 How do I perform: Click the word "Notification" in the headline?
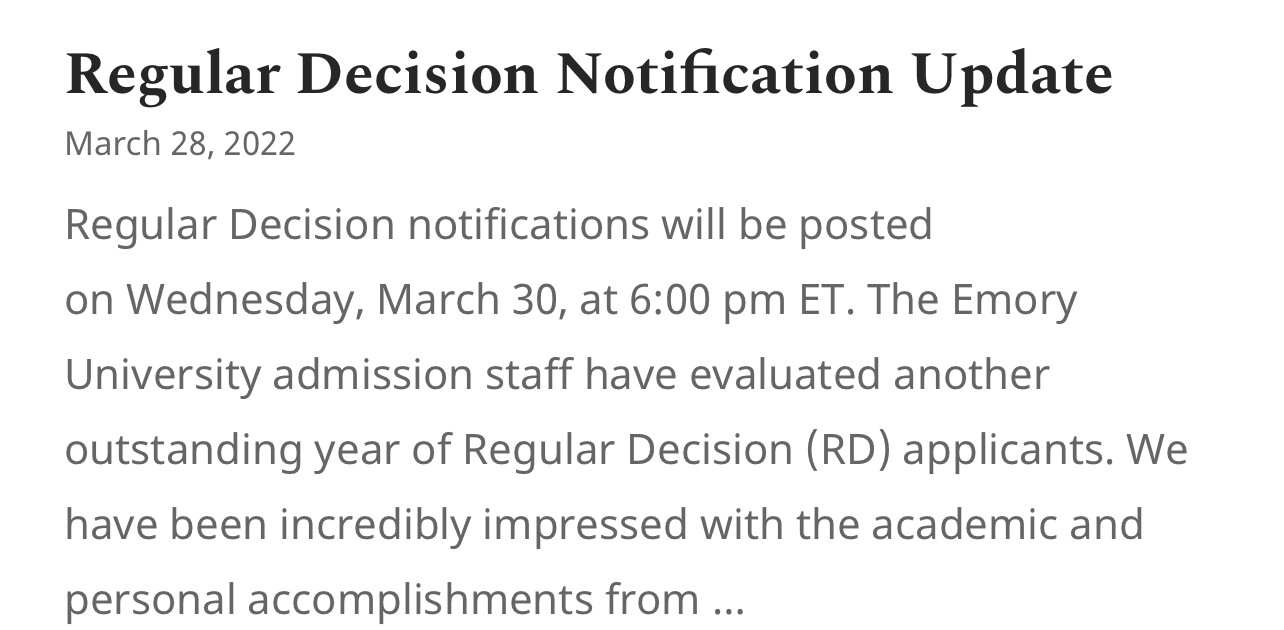coord(725,76)
